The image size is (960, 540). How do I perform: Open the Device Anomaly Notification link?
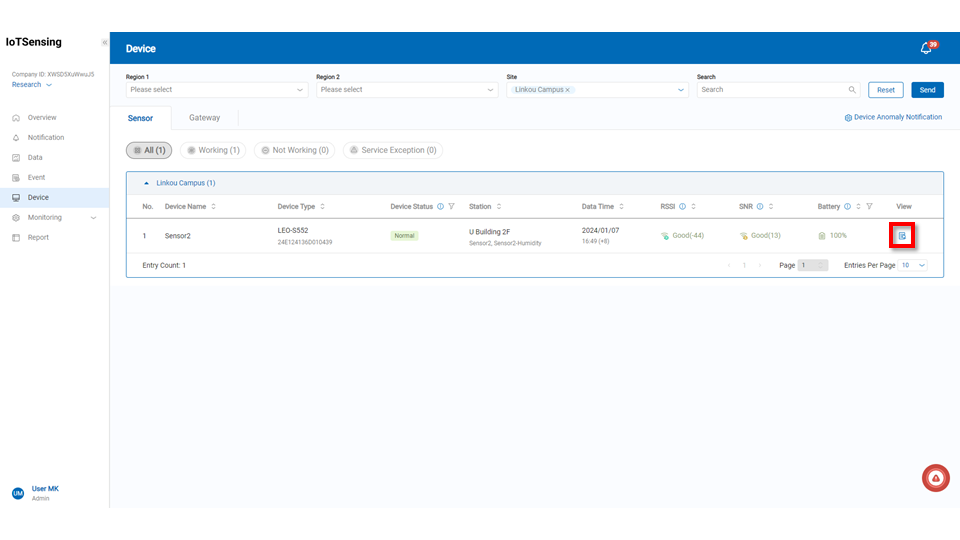tap(893, 117)
